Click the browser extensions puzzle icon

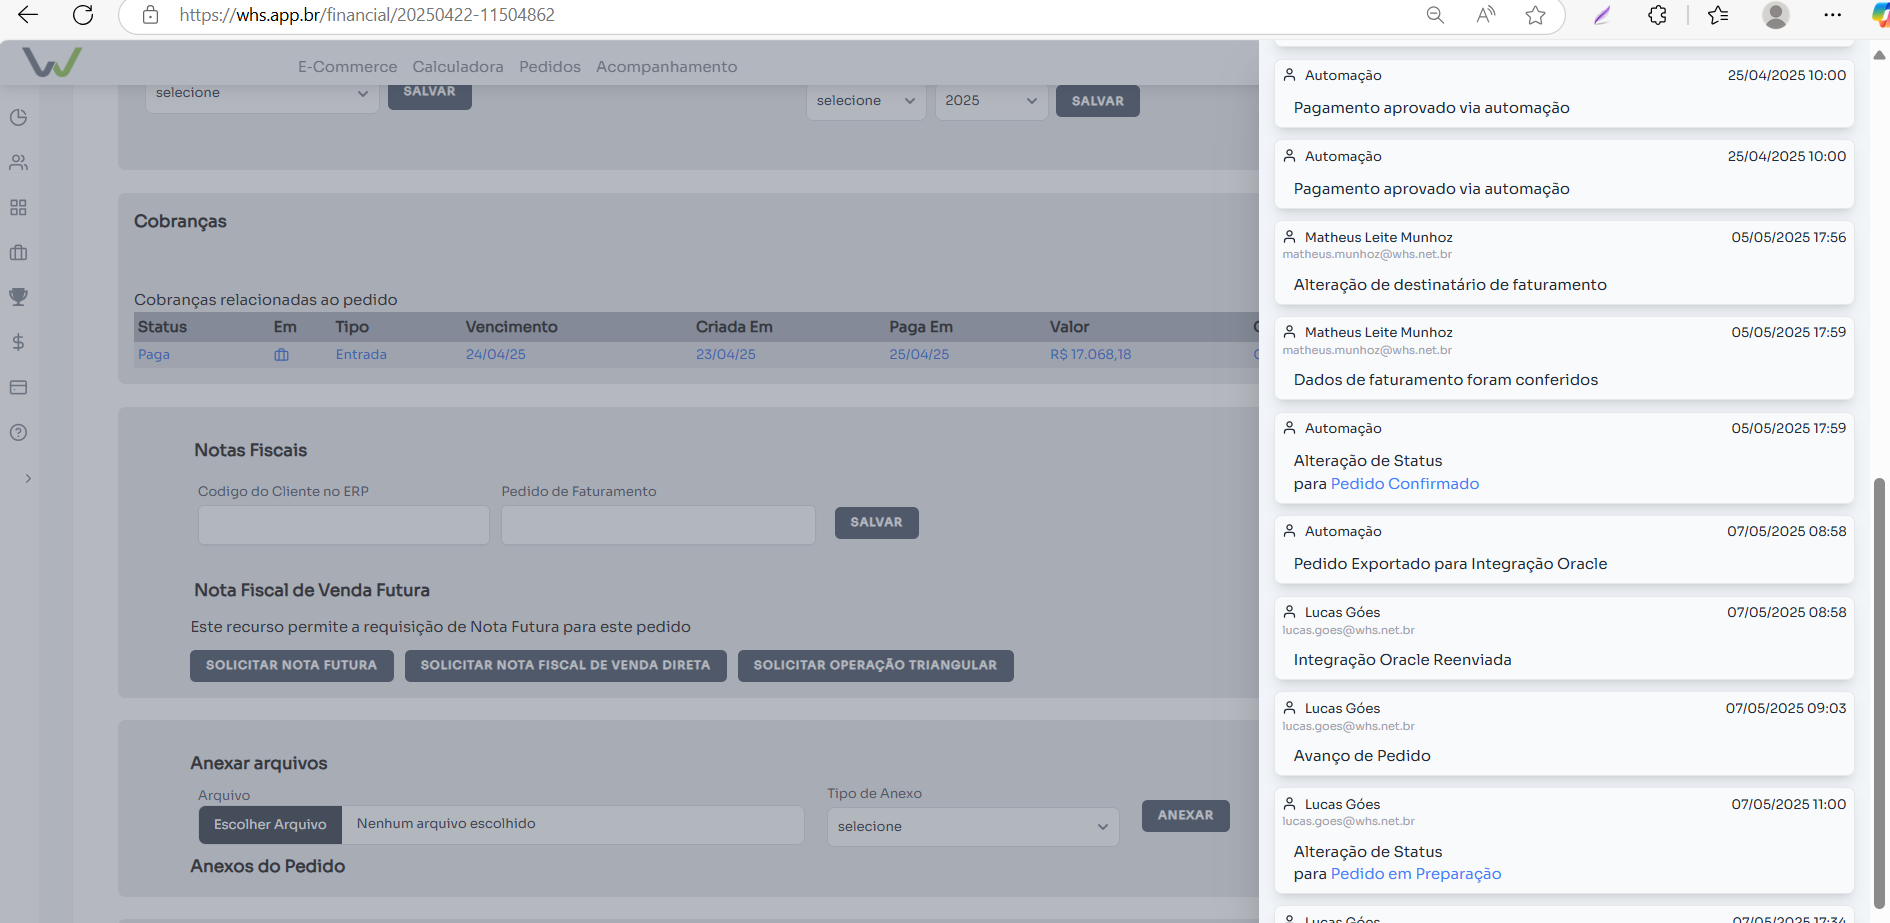point(1657,15)
